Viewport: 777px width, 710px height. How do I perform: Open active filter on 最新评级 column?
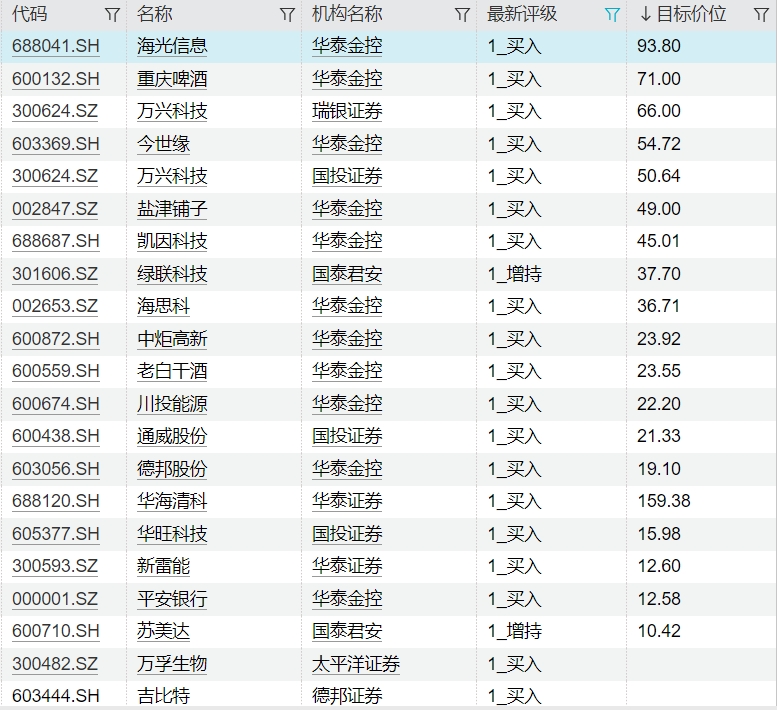click(612, 15)
